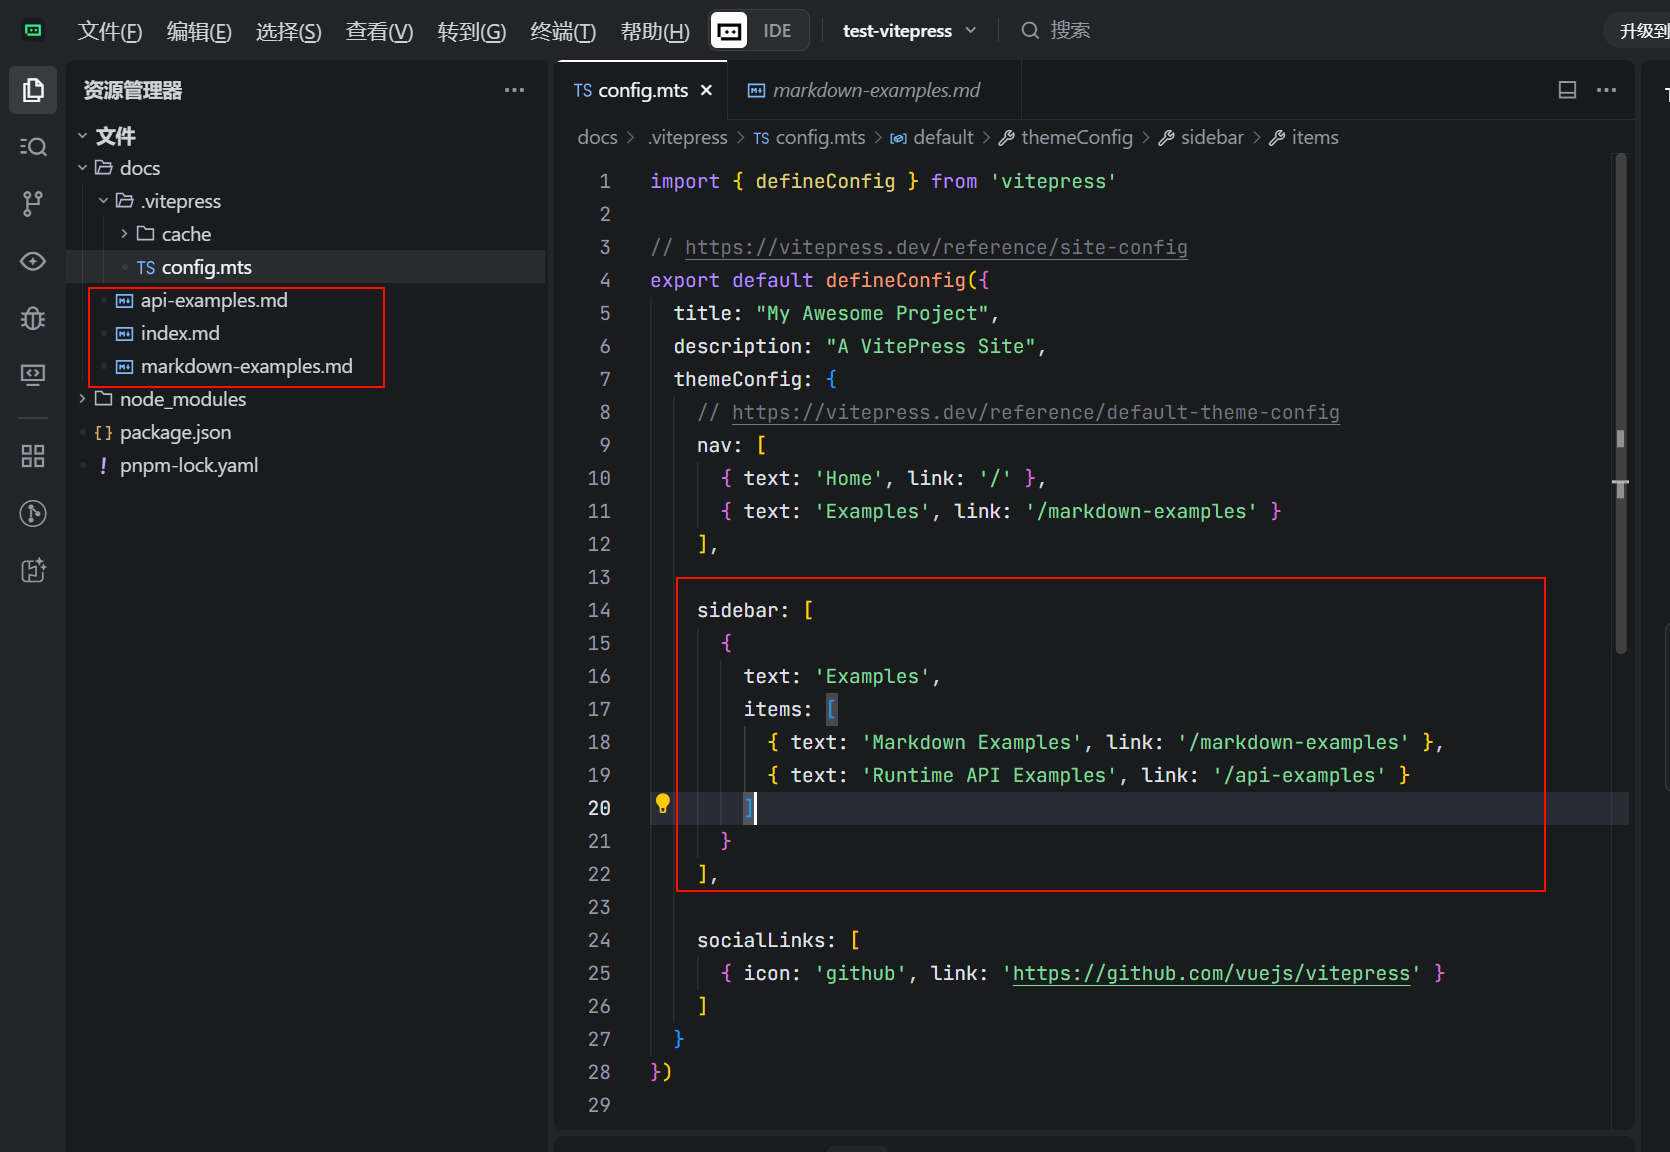
Task: Open the Debug bug icon in activity bar
Action: click(x=33, y=318)
